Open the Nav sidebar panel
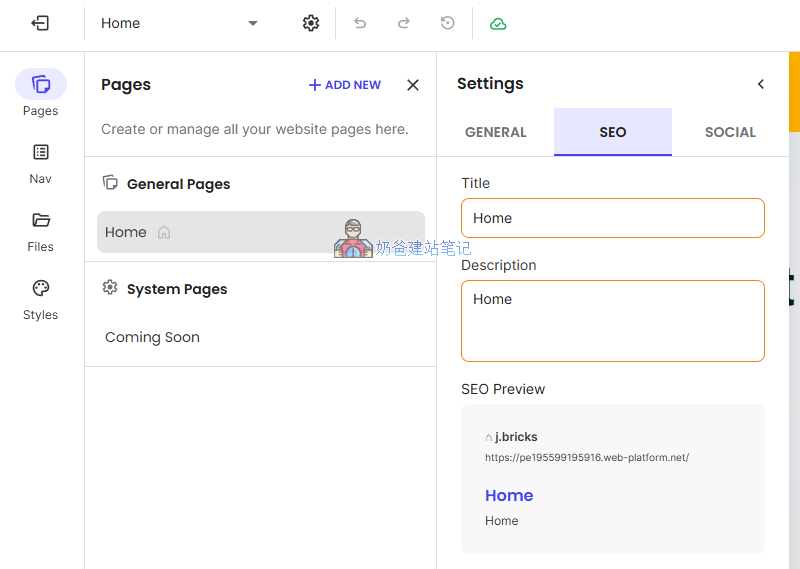The width and height of the screenshot is (800, 569). tap(41, 162)
